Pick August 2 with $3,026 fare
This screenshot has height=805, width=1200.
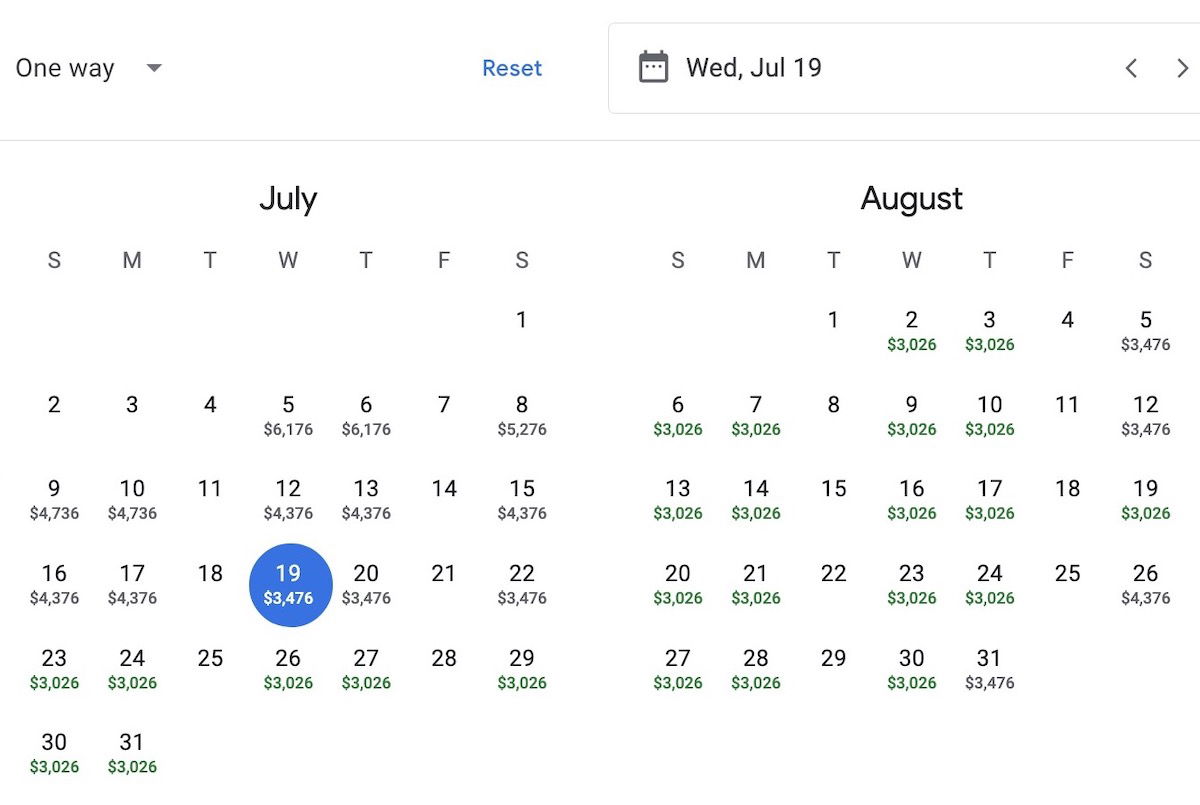click(x=912, y=330)
